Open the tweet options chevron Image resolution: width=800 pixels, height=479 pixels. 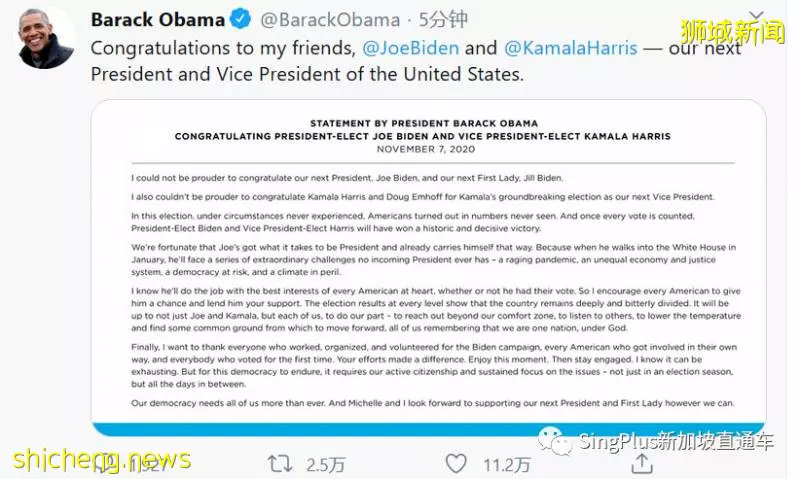(x=756, y=15)
